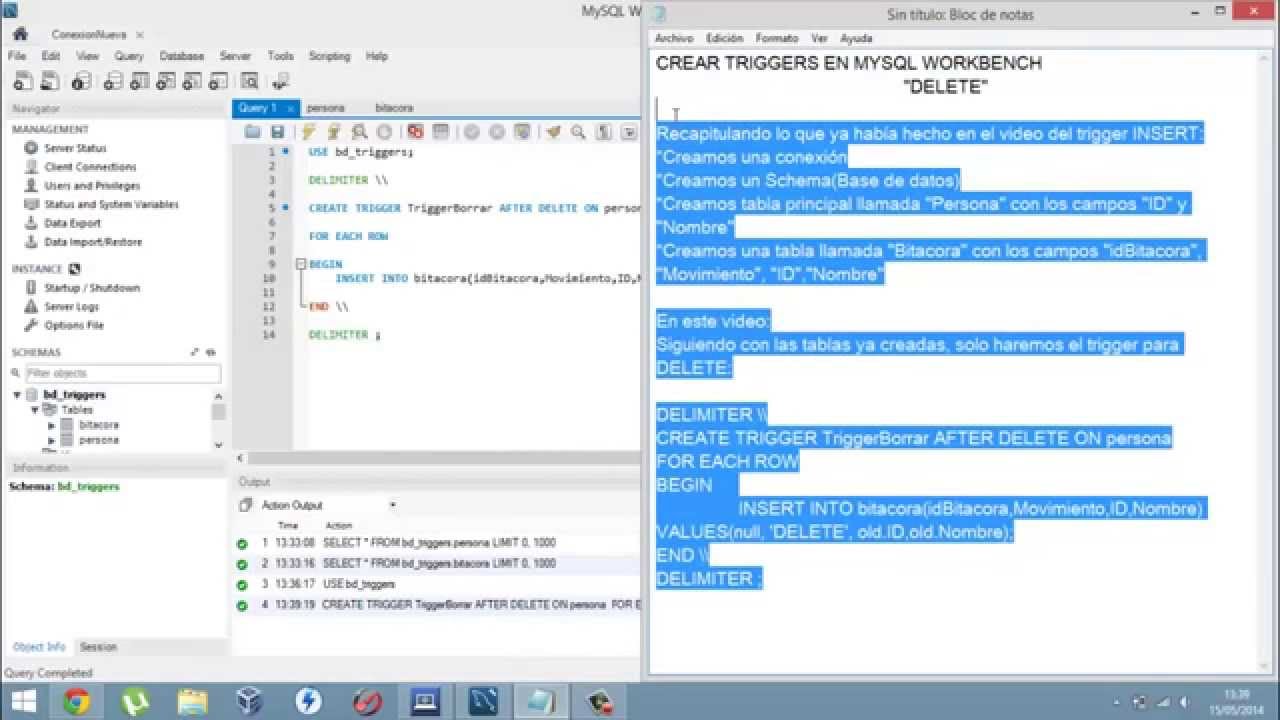Open Client Connections in Navigator
1280x720 pixels.
[x=90, y=167]
